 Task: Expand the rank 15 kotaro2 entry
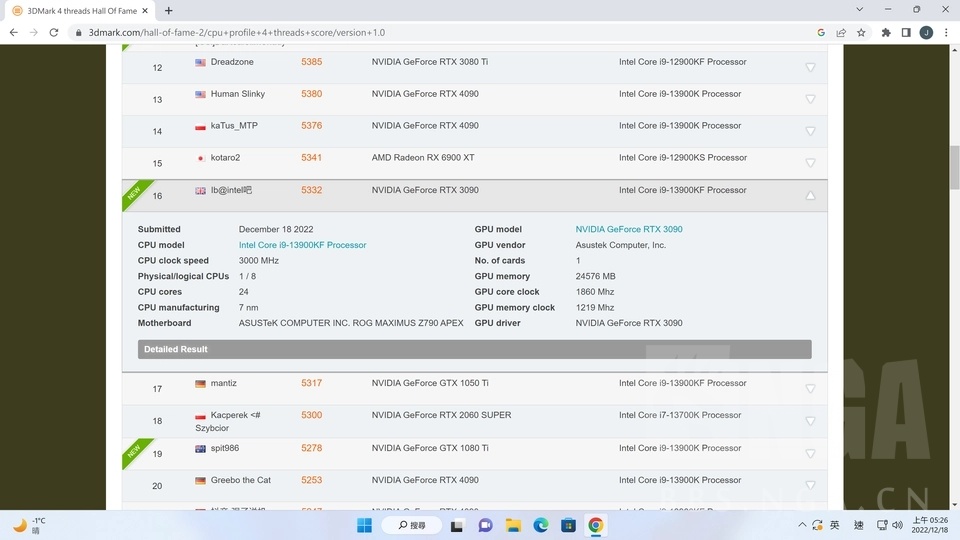[810, 163]
